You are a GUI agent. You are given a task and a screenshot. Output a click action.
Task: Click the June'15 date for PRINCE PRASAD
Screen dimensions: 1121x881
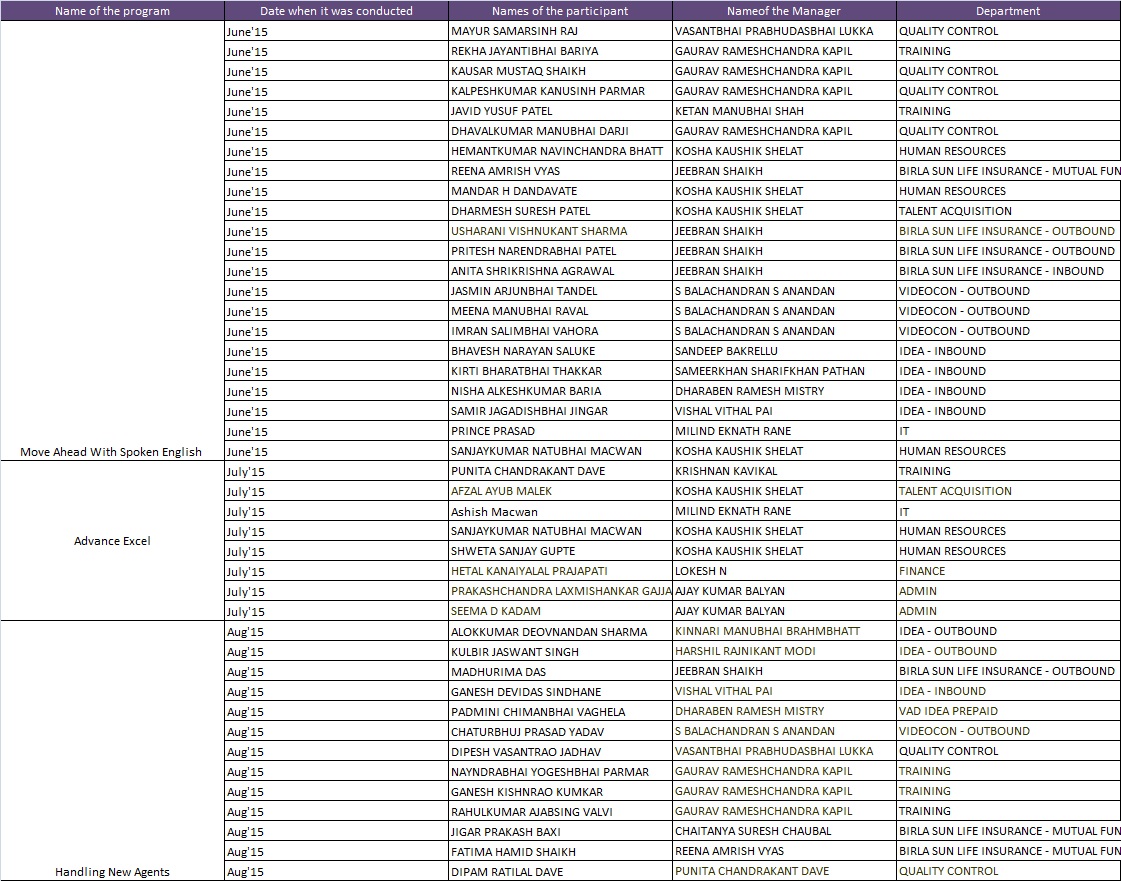tap(336, 431)
